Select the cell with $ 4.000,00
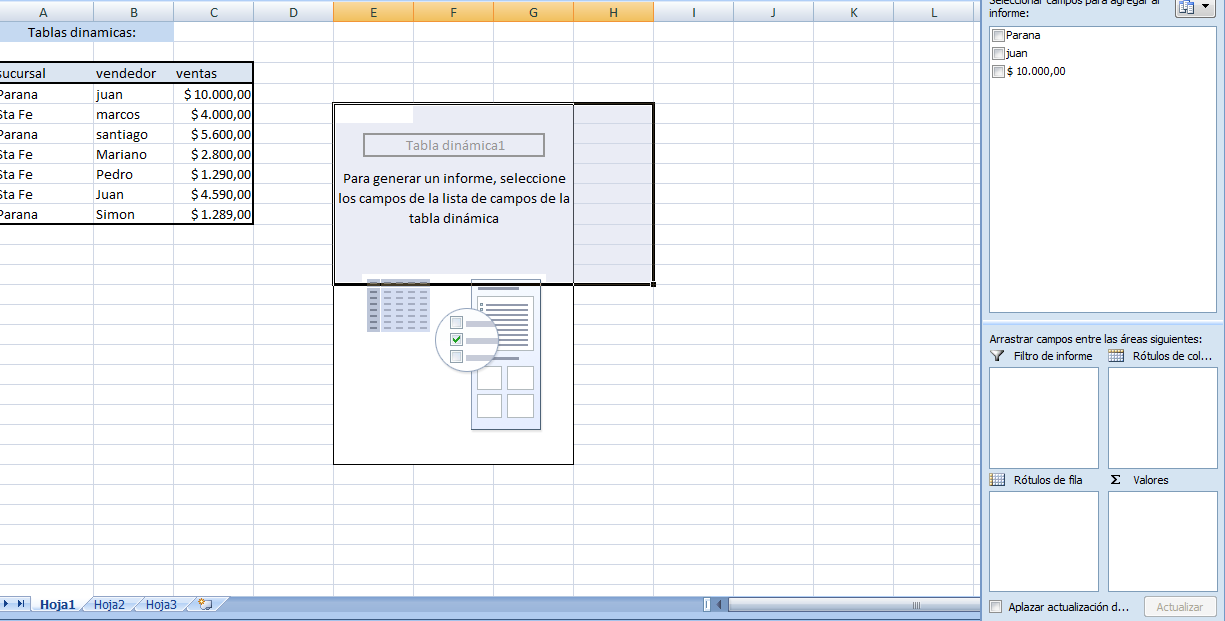Screen dimensions: 1225x621 (213, 114)
